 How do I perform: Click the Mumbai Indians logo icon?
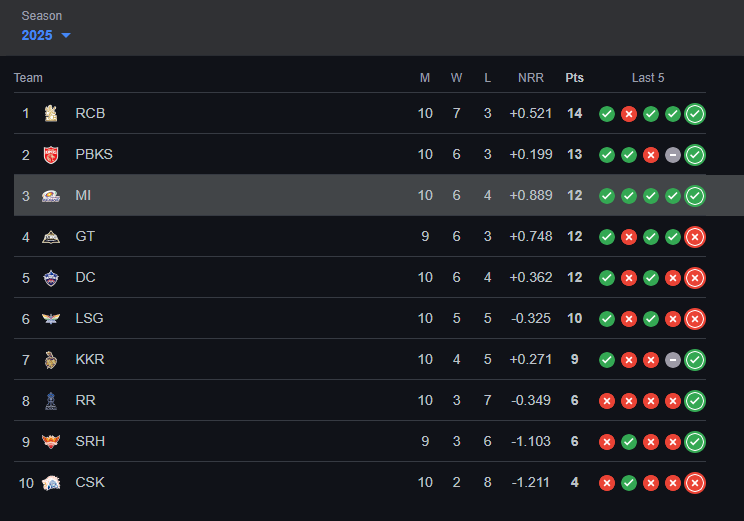coord(51,195)
